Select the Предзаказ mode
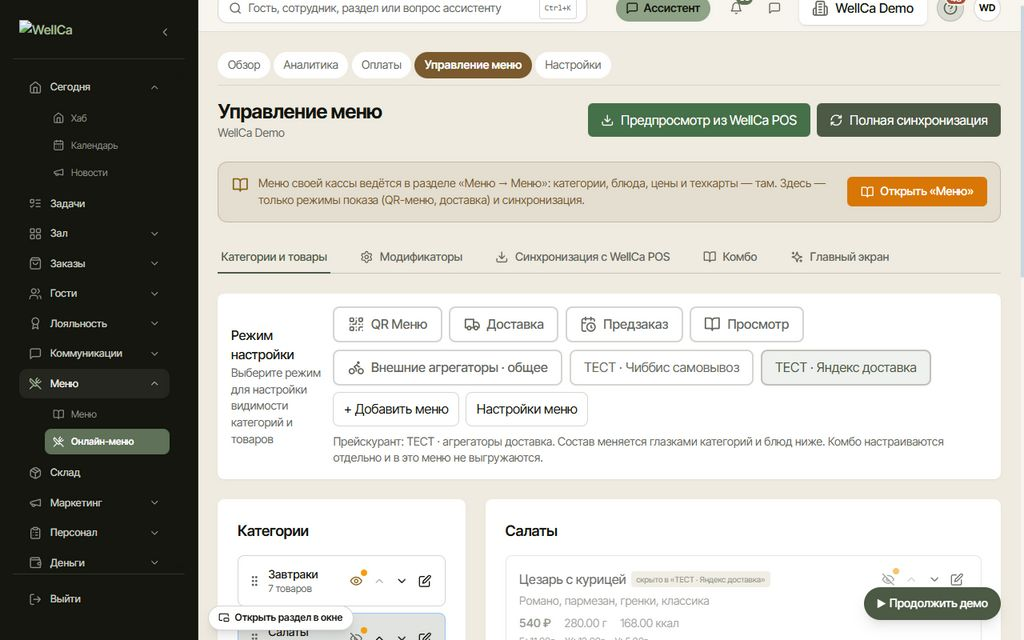Viewport: 1024px width, 640px height. point(624,325)
